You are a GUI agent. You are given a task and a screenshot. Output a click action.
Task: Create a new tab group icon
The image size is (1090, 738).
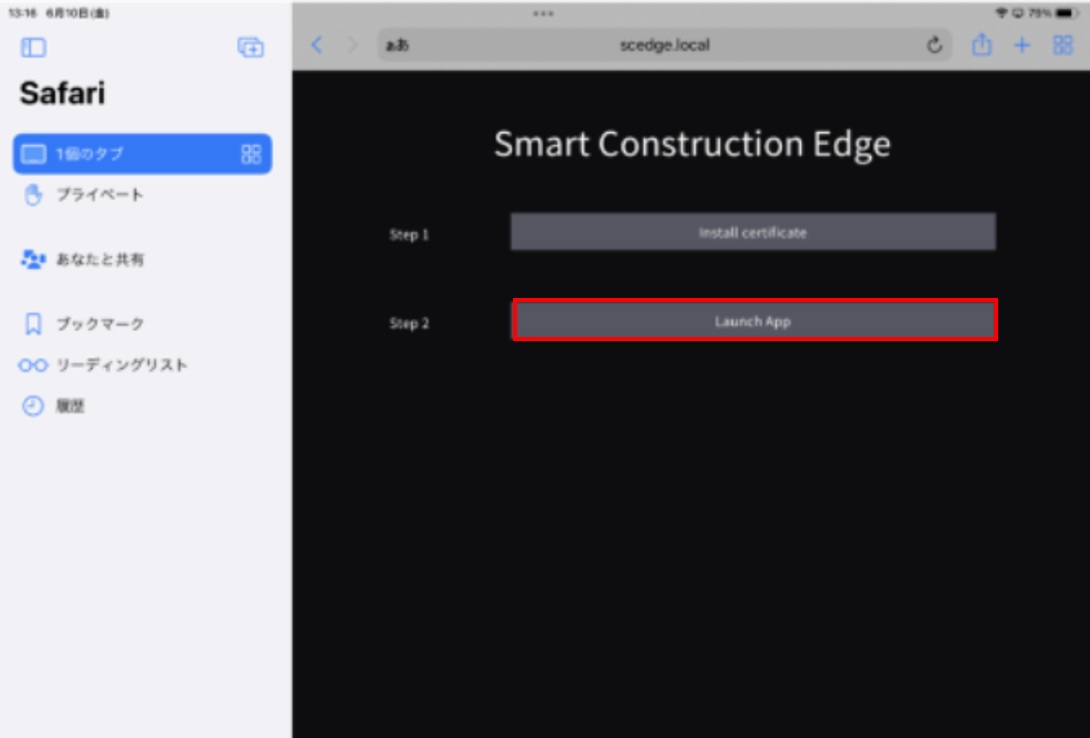(x=250, y=47)
